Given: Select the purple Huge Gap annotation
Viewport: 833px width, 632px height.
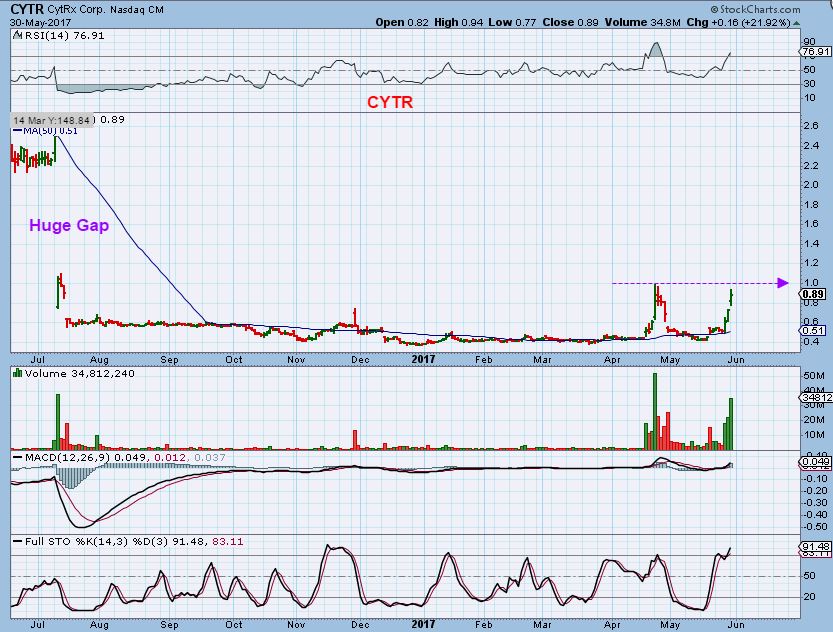Looking at the screenshot, I should (69, 226).
